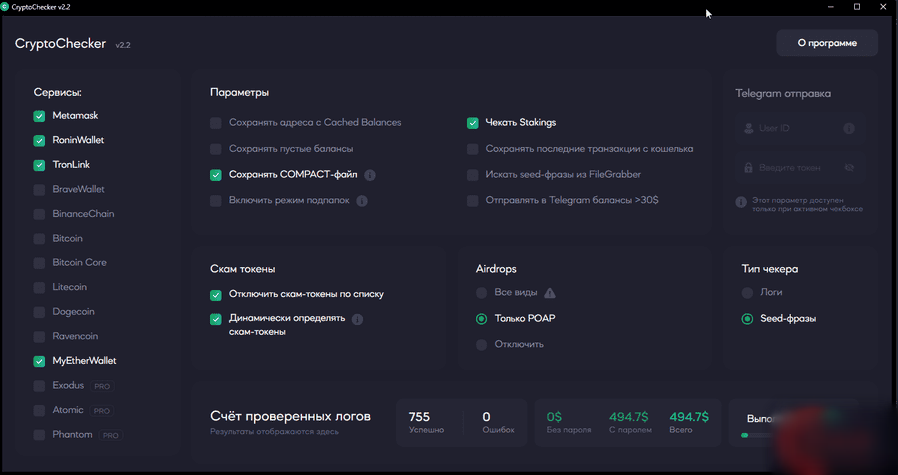Image resolution: width=898 pixels, height=475 pixels.
Task: Click the user silhouette icon in User ID field
Action: tap(748, 128)
